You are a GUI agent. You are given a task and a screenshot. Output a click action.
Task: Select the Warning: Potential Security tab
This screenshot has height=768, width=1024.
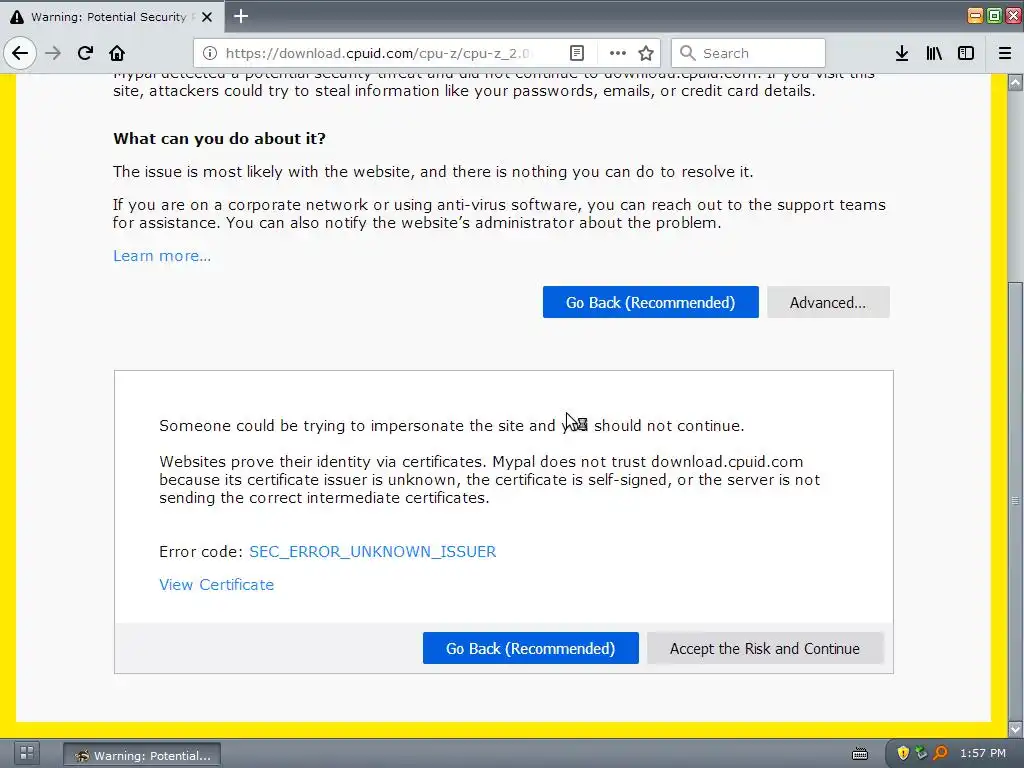(x=112, y=17)
